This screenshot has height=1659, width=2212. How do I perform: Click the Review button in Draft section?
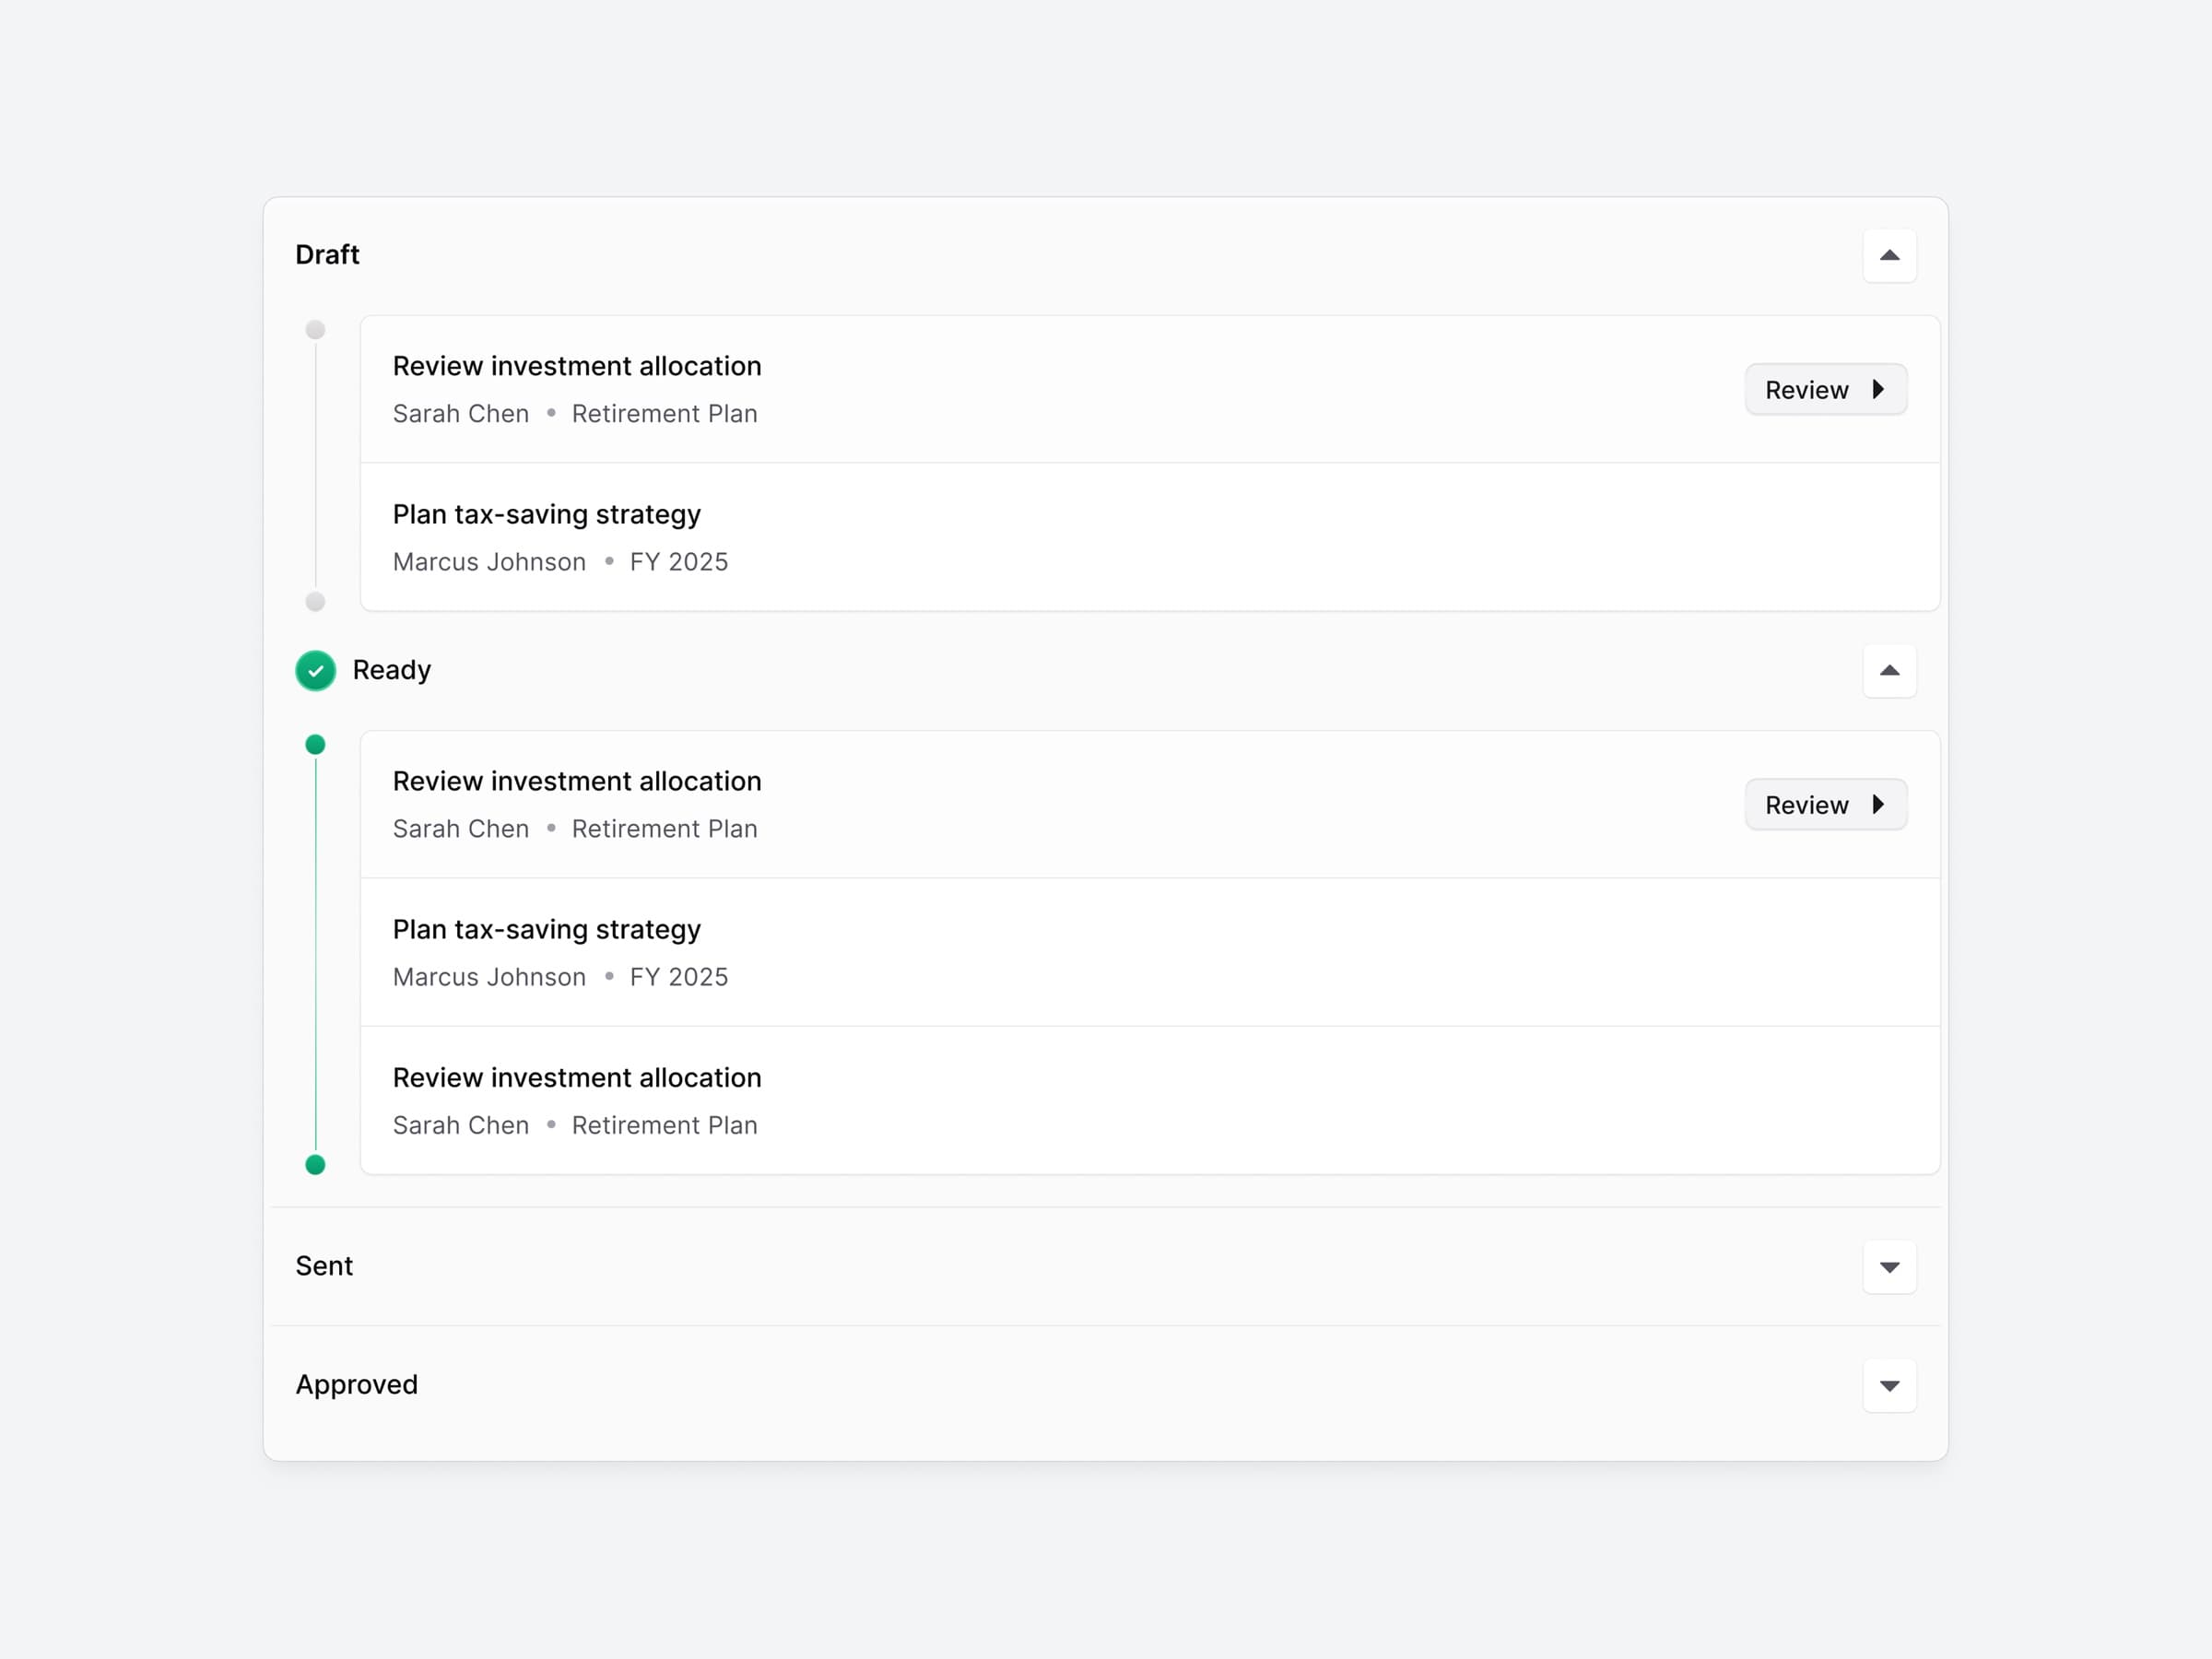[1826, 389]
